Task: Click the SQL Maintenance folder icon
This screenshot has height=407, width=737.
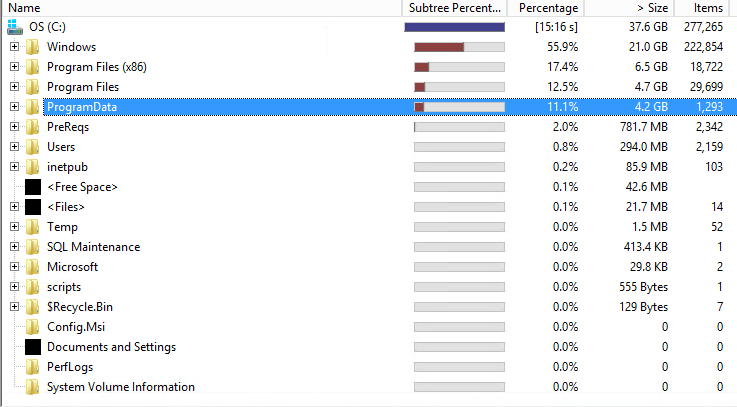Action: pos(33,247)
